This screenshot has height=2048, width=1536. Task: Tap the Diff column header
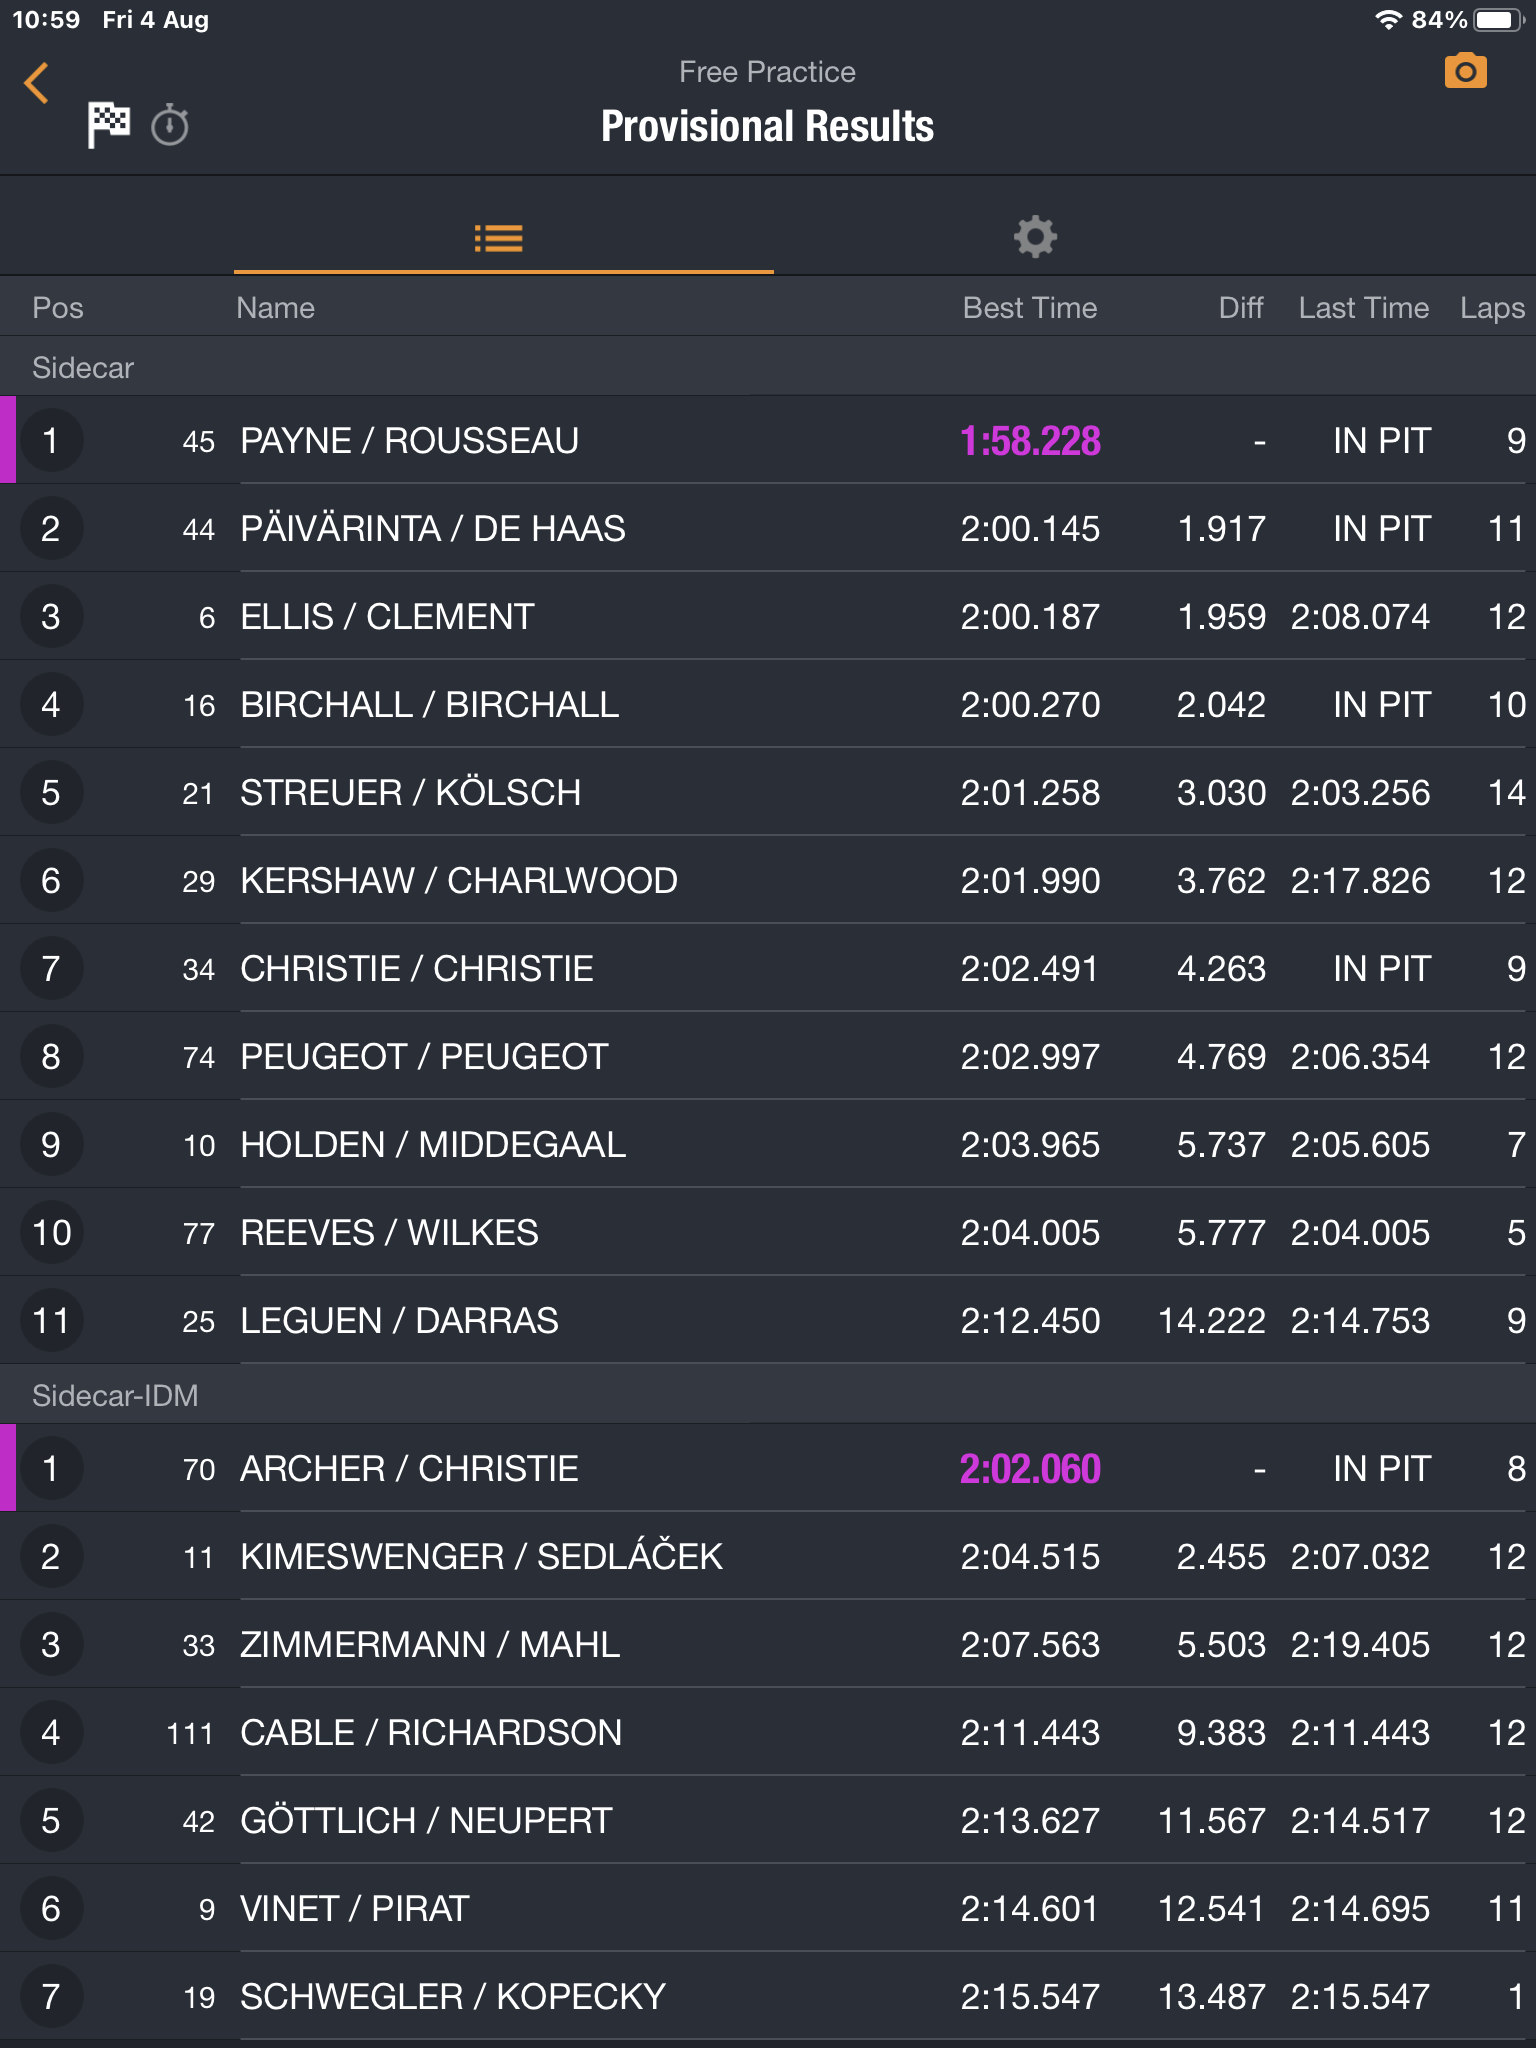[x=1240, y=308]
